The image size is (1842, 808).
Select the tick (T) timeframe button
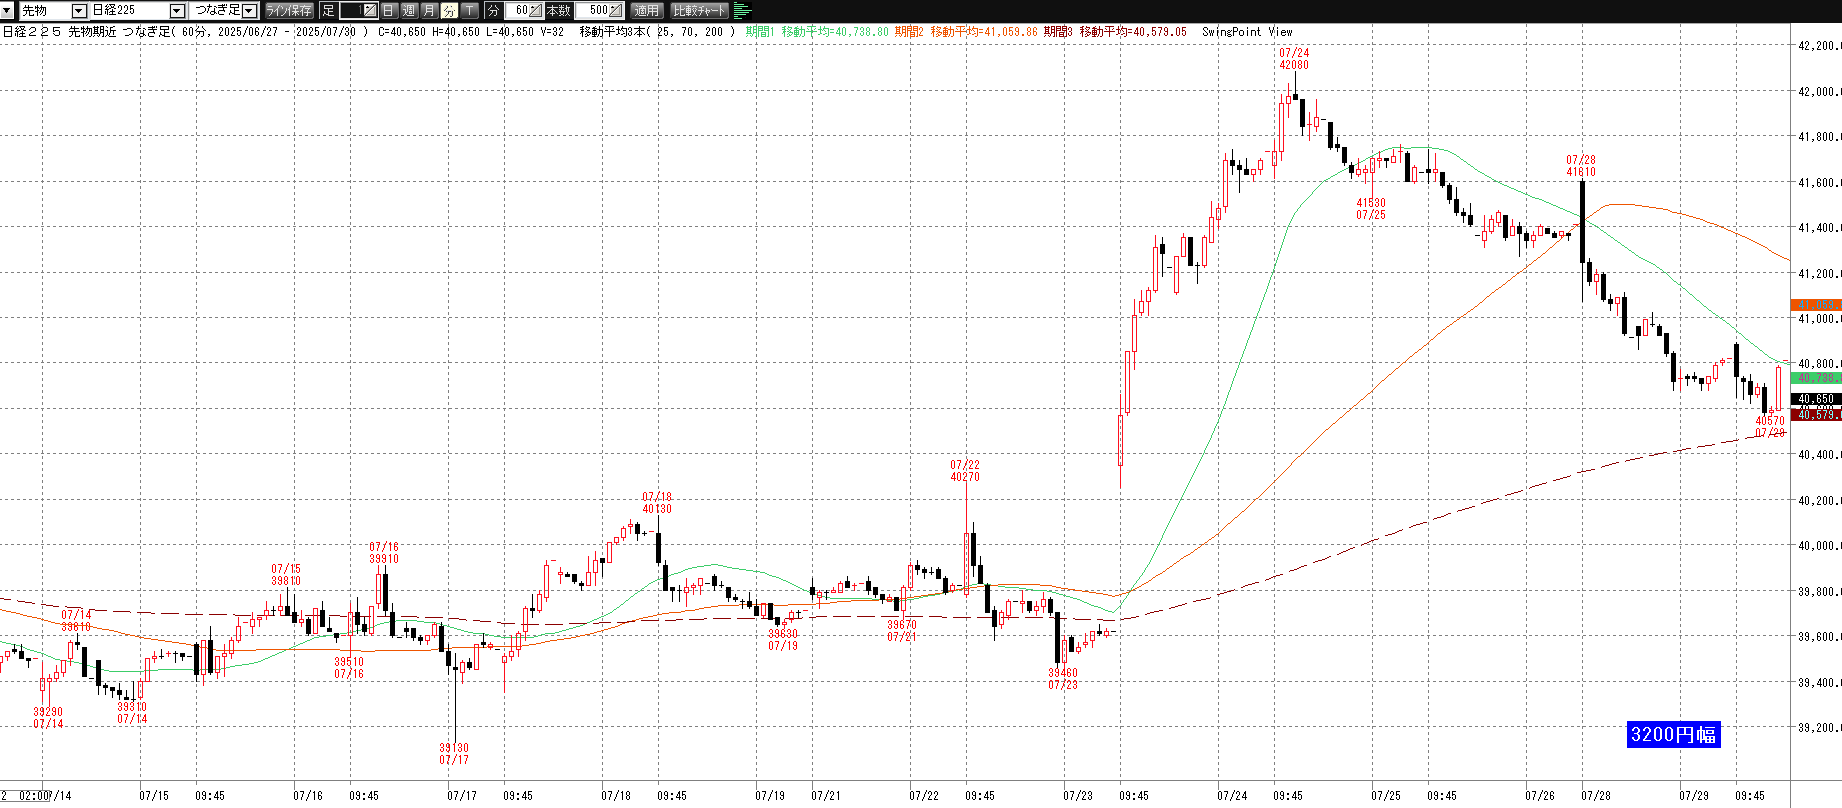point(469,11)
